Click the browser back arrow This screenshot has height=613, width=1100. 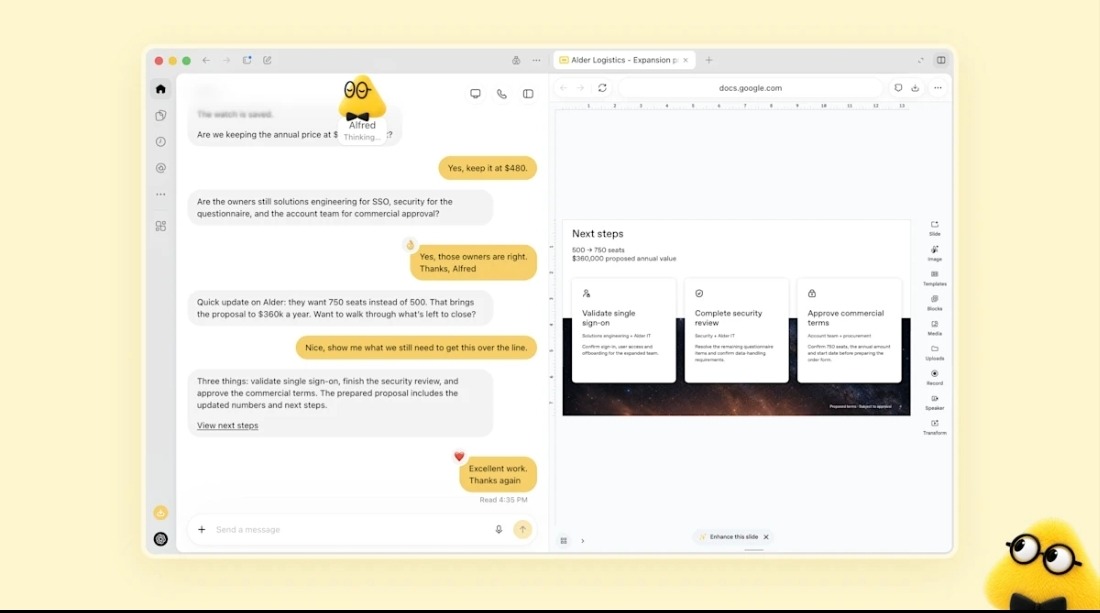coord(563,88)
